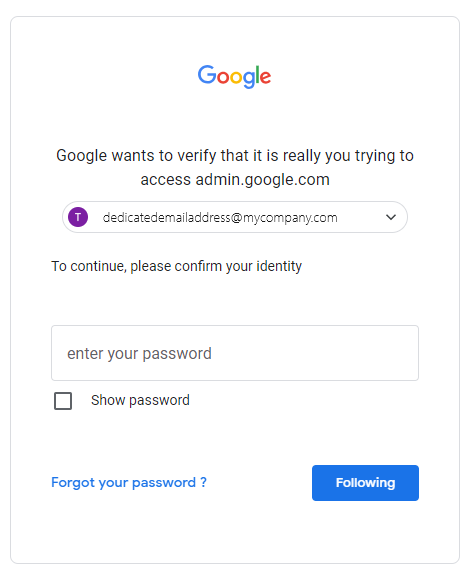Screen dimensions: 468x573
Task: Click the purple T account avatar
Action: (x=78, y=217)
